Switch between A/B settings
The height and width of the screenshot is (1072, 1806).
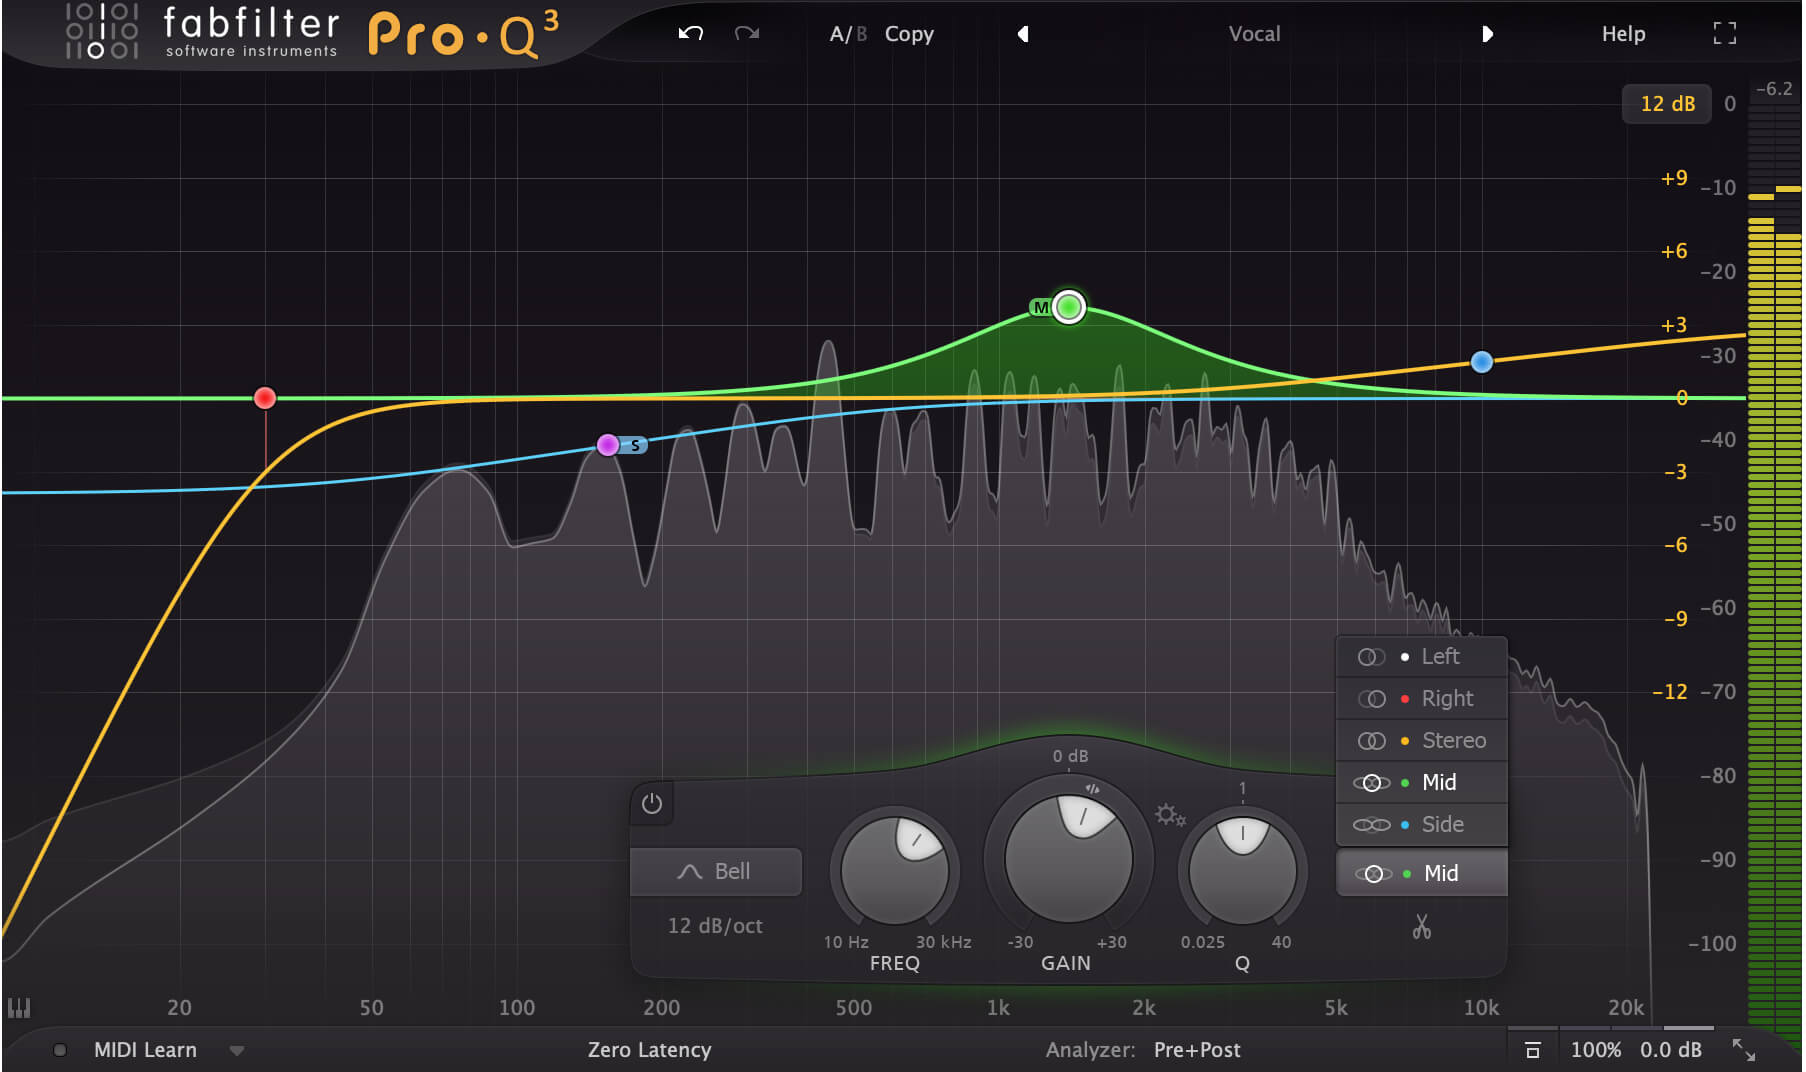[845, 33]
